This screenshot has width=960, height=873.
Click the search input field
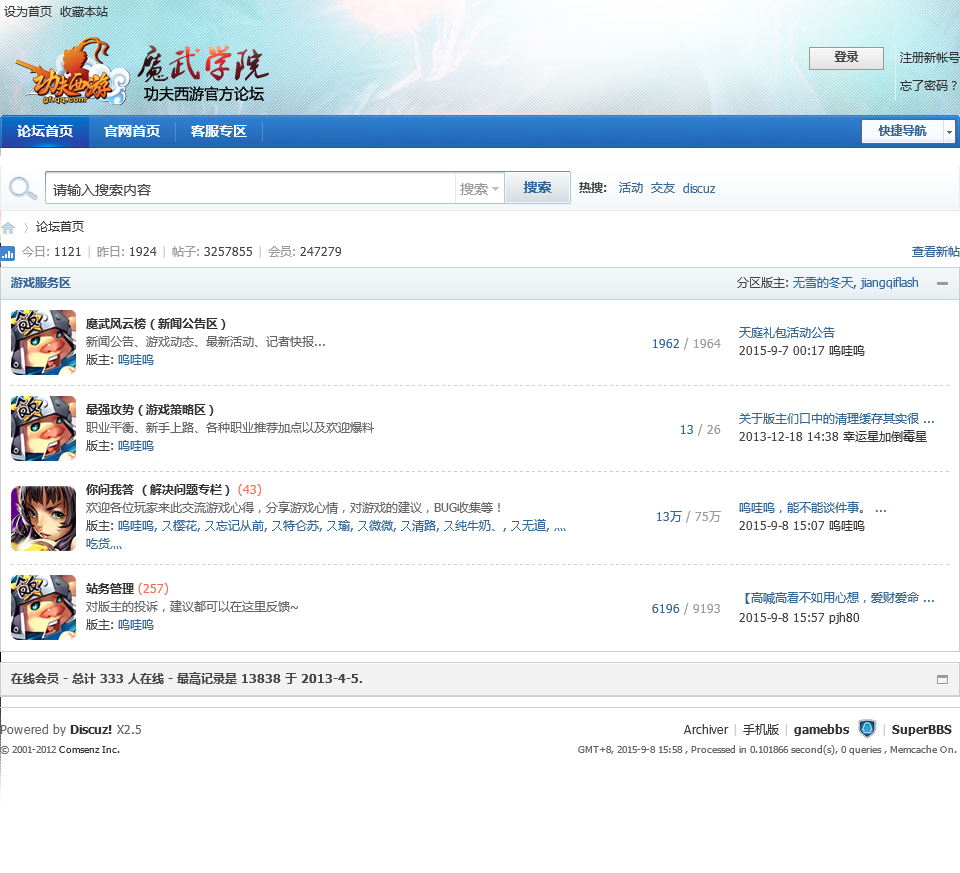(250, 189)
